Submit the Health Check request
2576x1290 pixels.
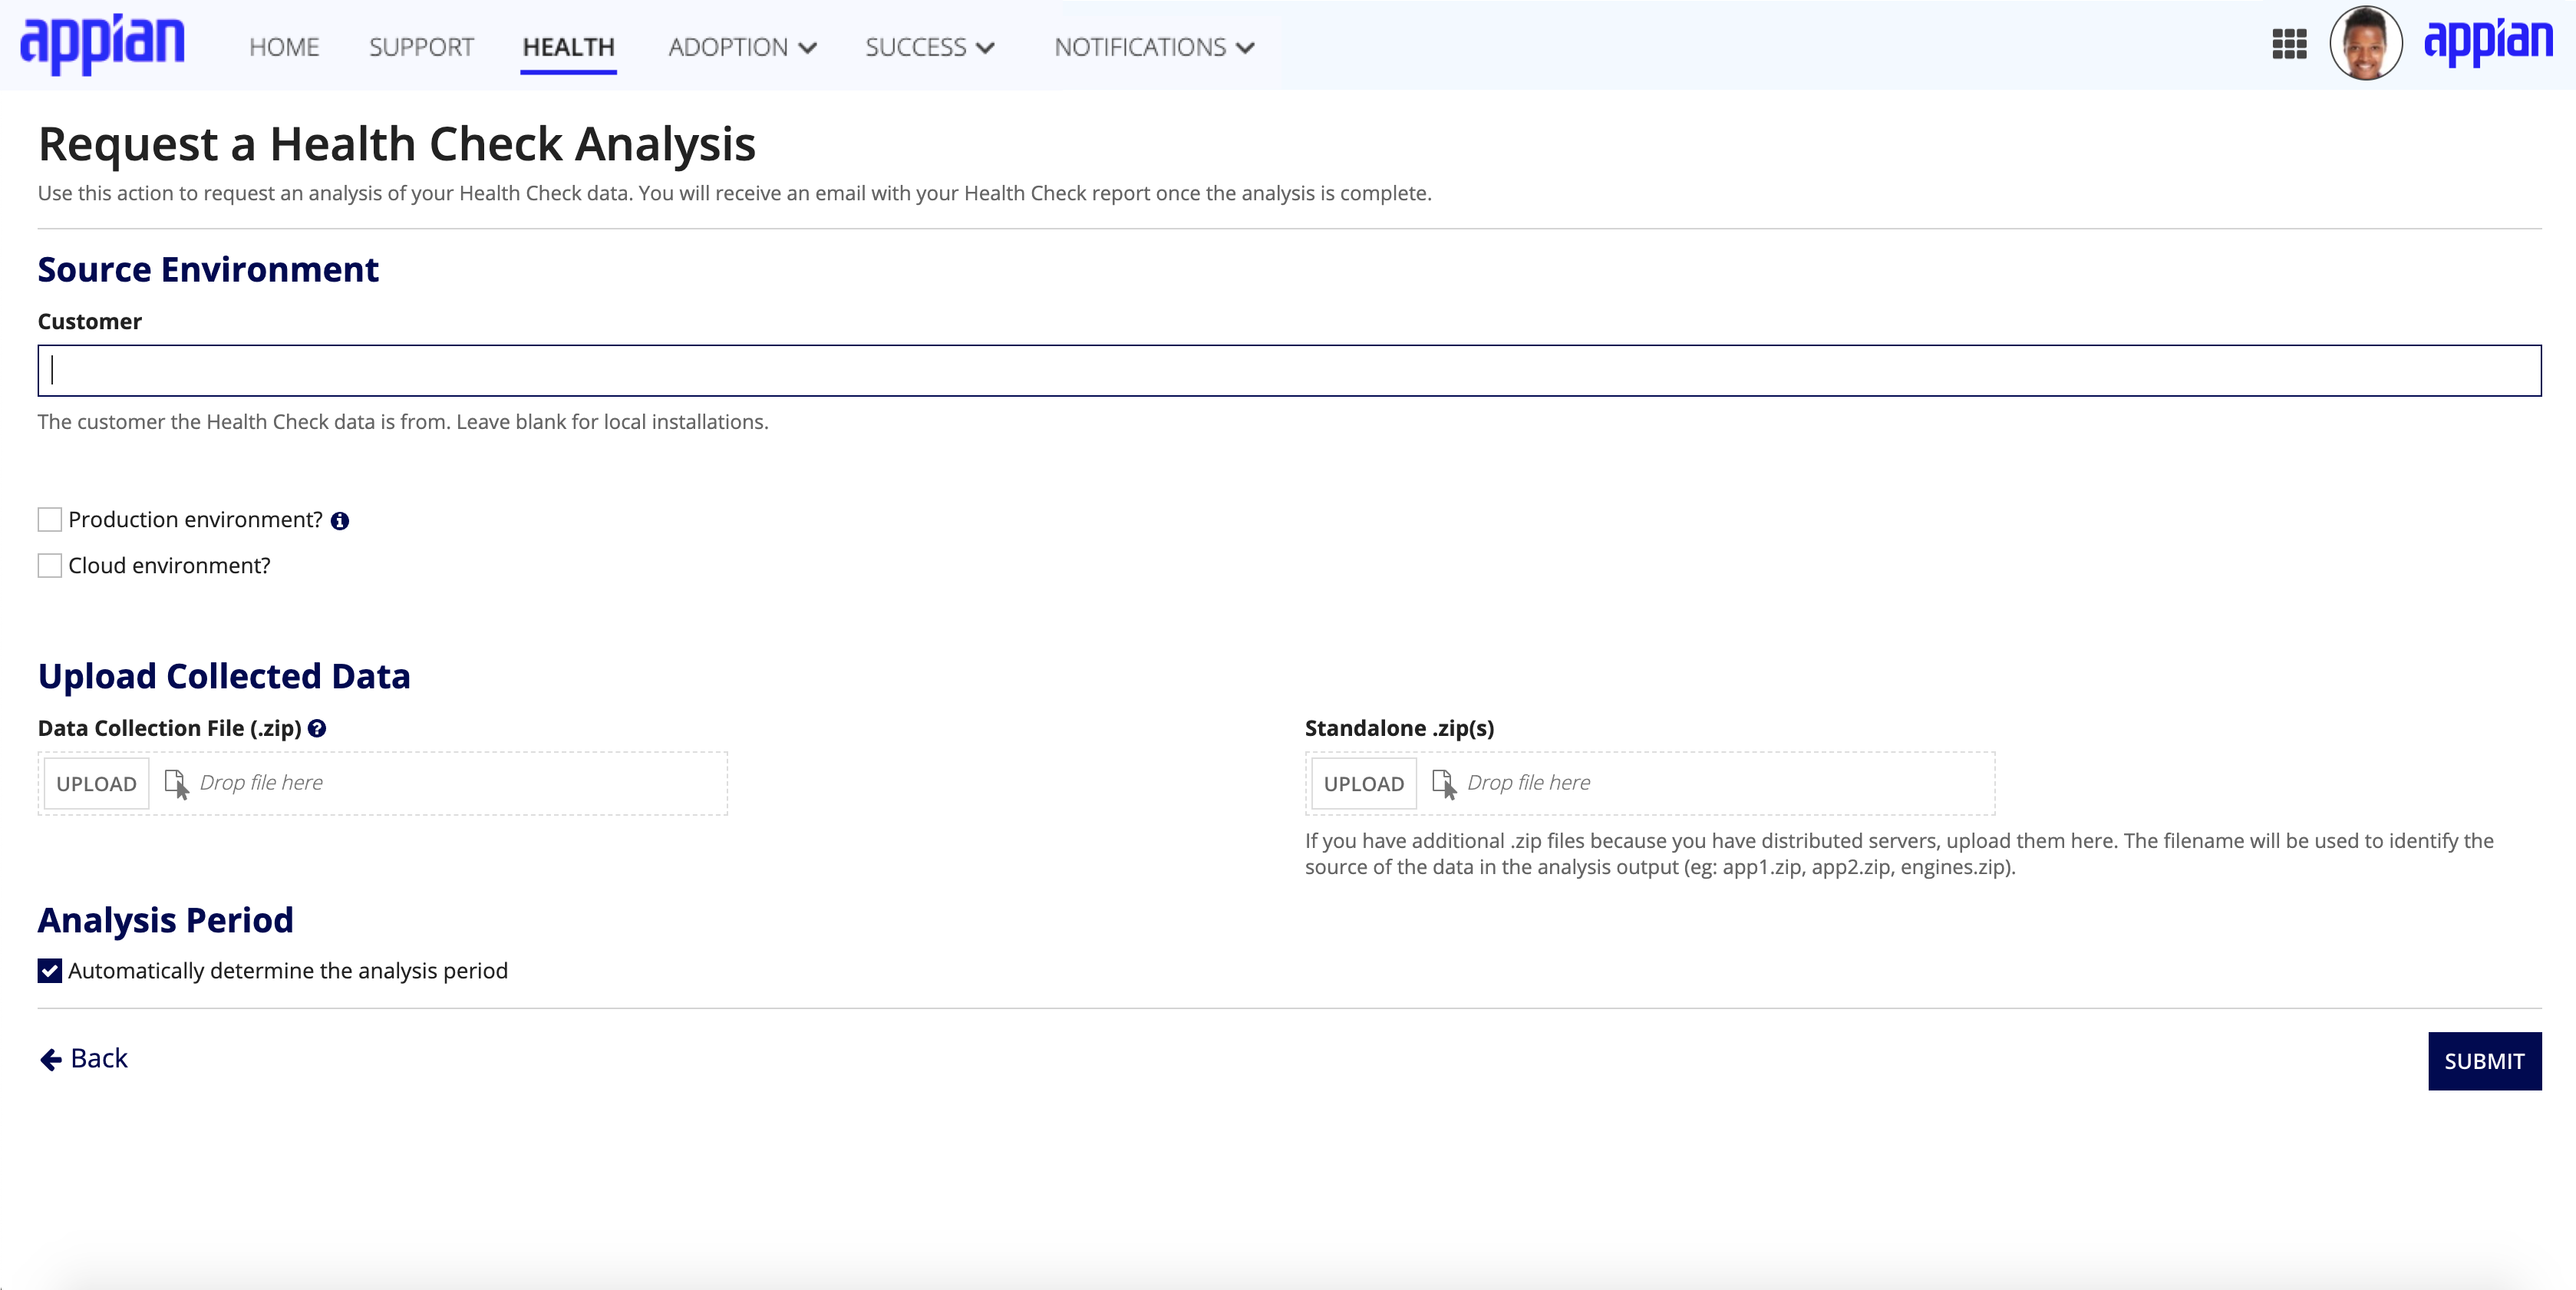[x=2484, y=1061]
